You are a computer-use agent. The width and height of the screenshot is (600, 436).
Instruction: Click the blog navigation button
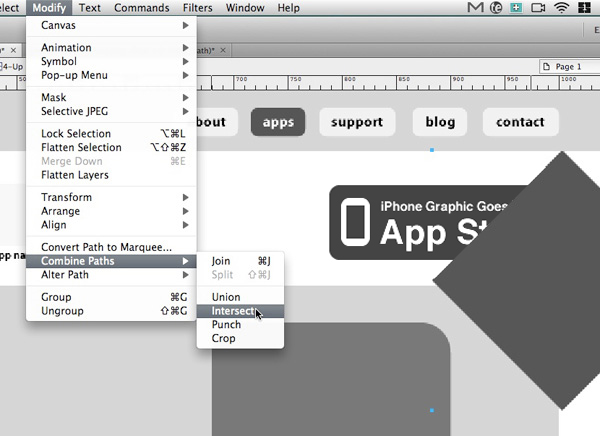coord(440,122)
